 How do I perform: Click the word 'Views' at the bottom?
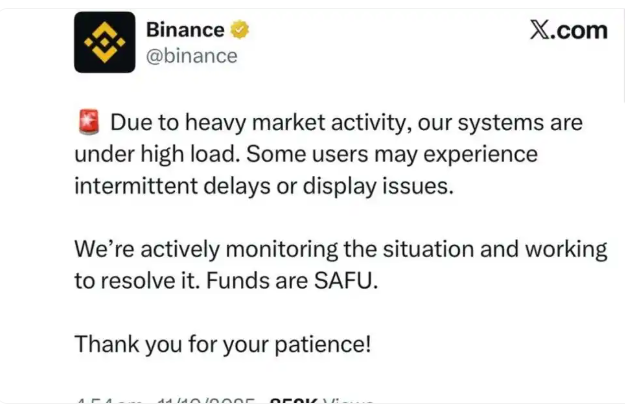[x=350, y=400]
